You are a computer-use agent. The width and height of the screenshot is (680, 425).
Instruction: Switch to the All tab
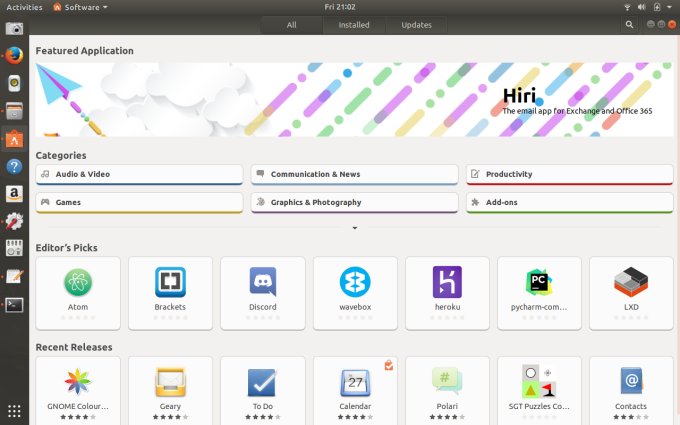[x=291, y=25]
